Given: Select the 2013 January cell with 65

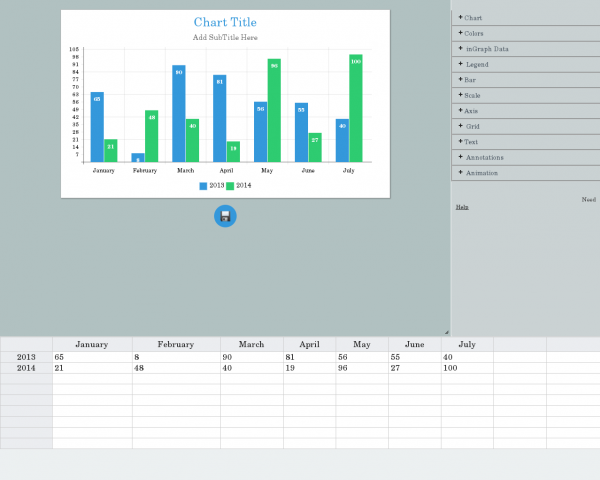Looking at the screenshot, I should click(92, 357).
